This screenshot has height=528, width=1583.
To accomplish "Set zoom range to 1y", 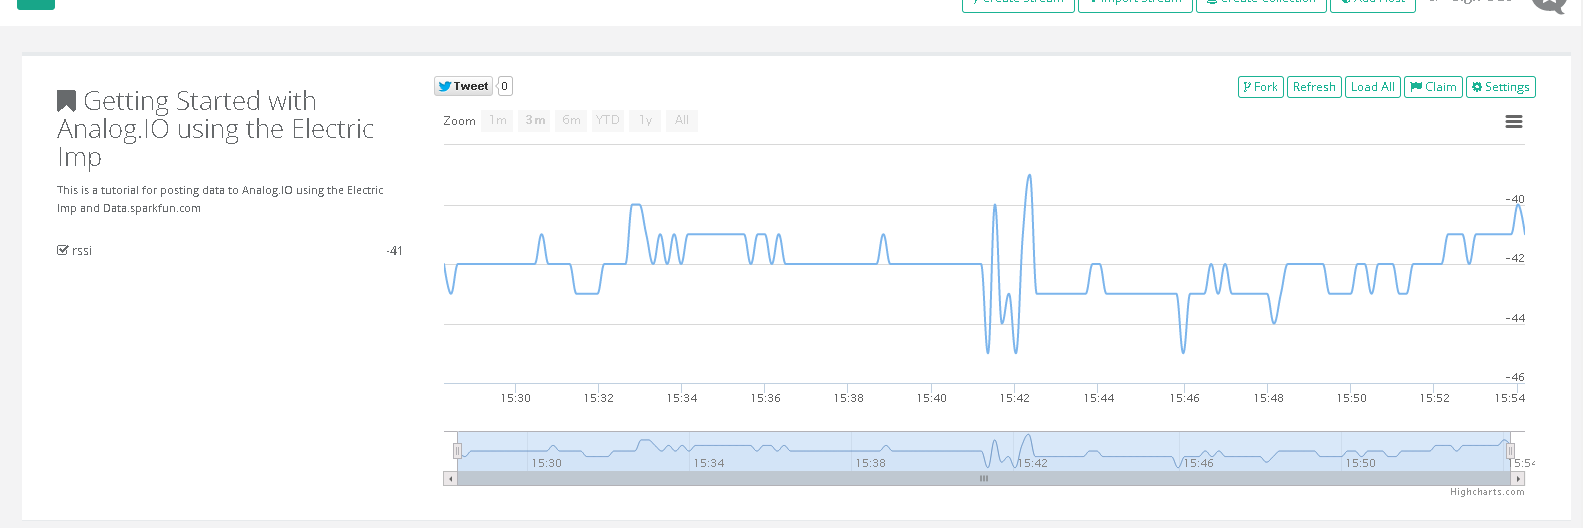I will coord(645,120).
